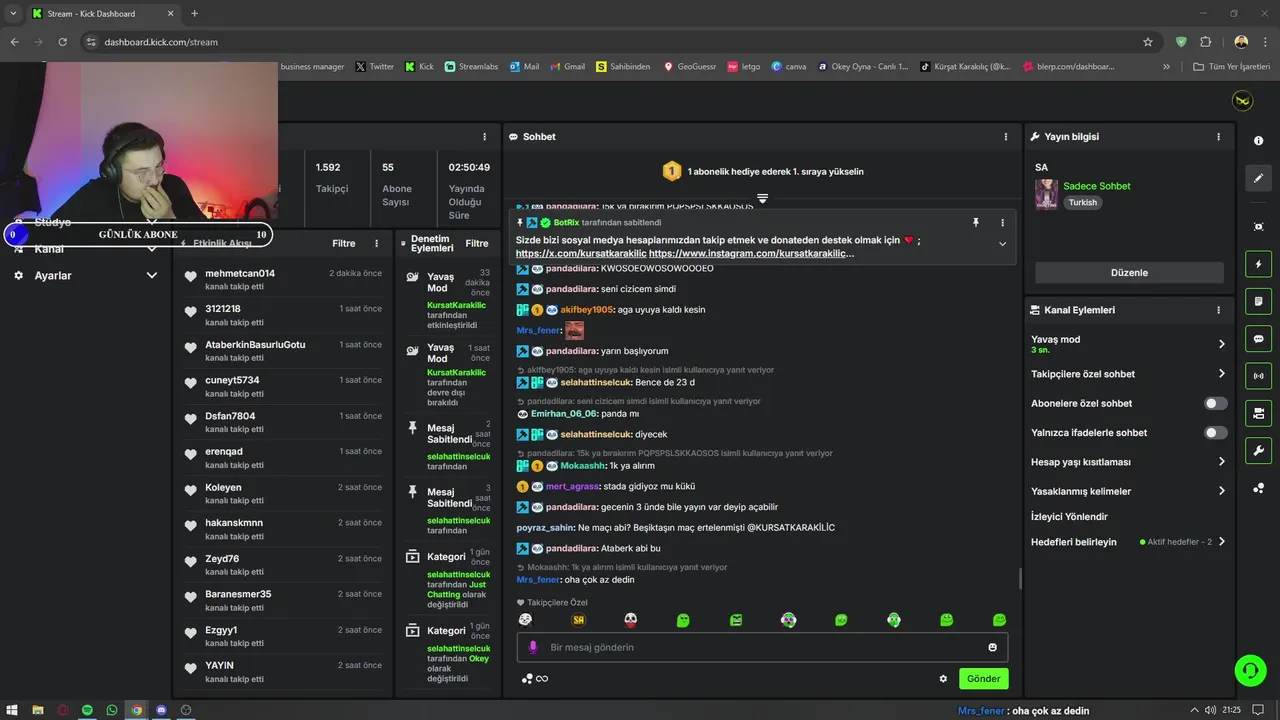
Task: Open the Streamlabs bookmark
Action: click(x=471, y=67)
